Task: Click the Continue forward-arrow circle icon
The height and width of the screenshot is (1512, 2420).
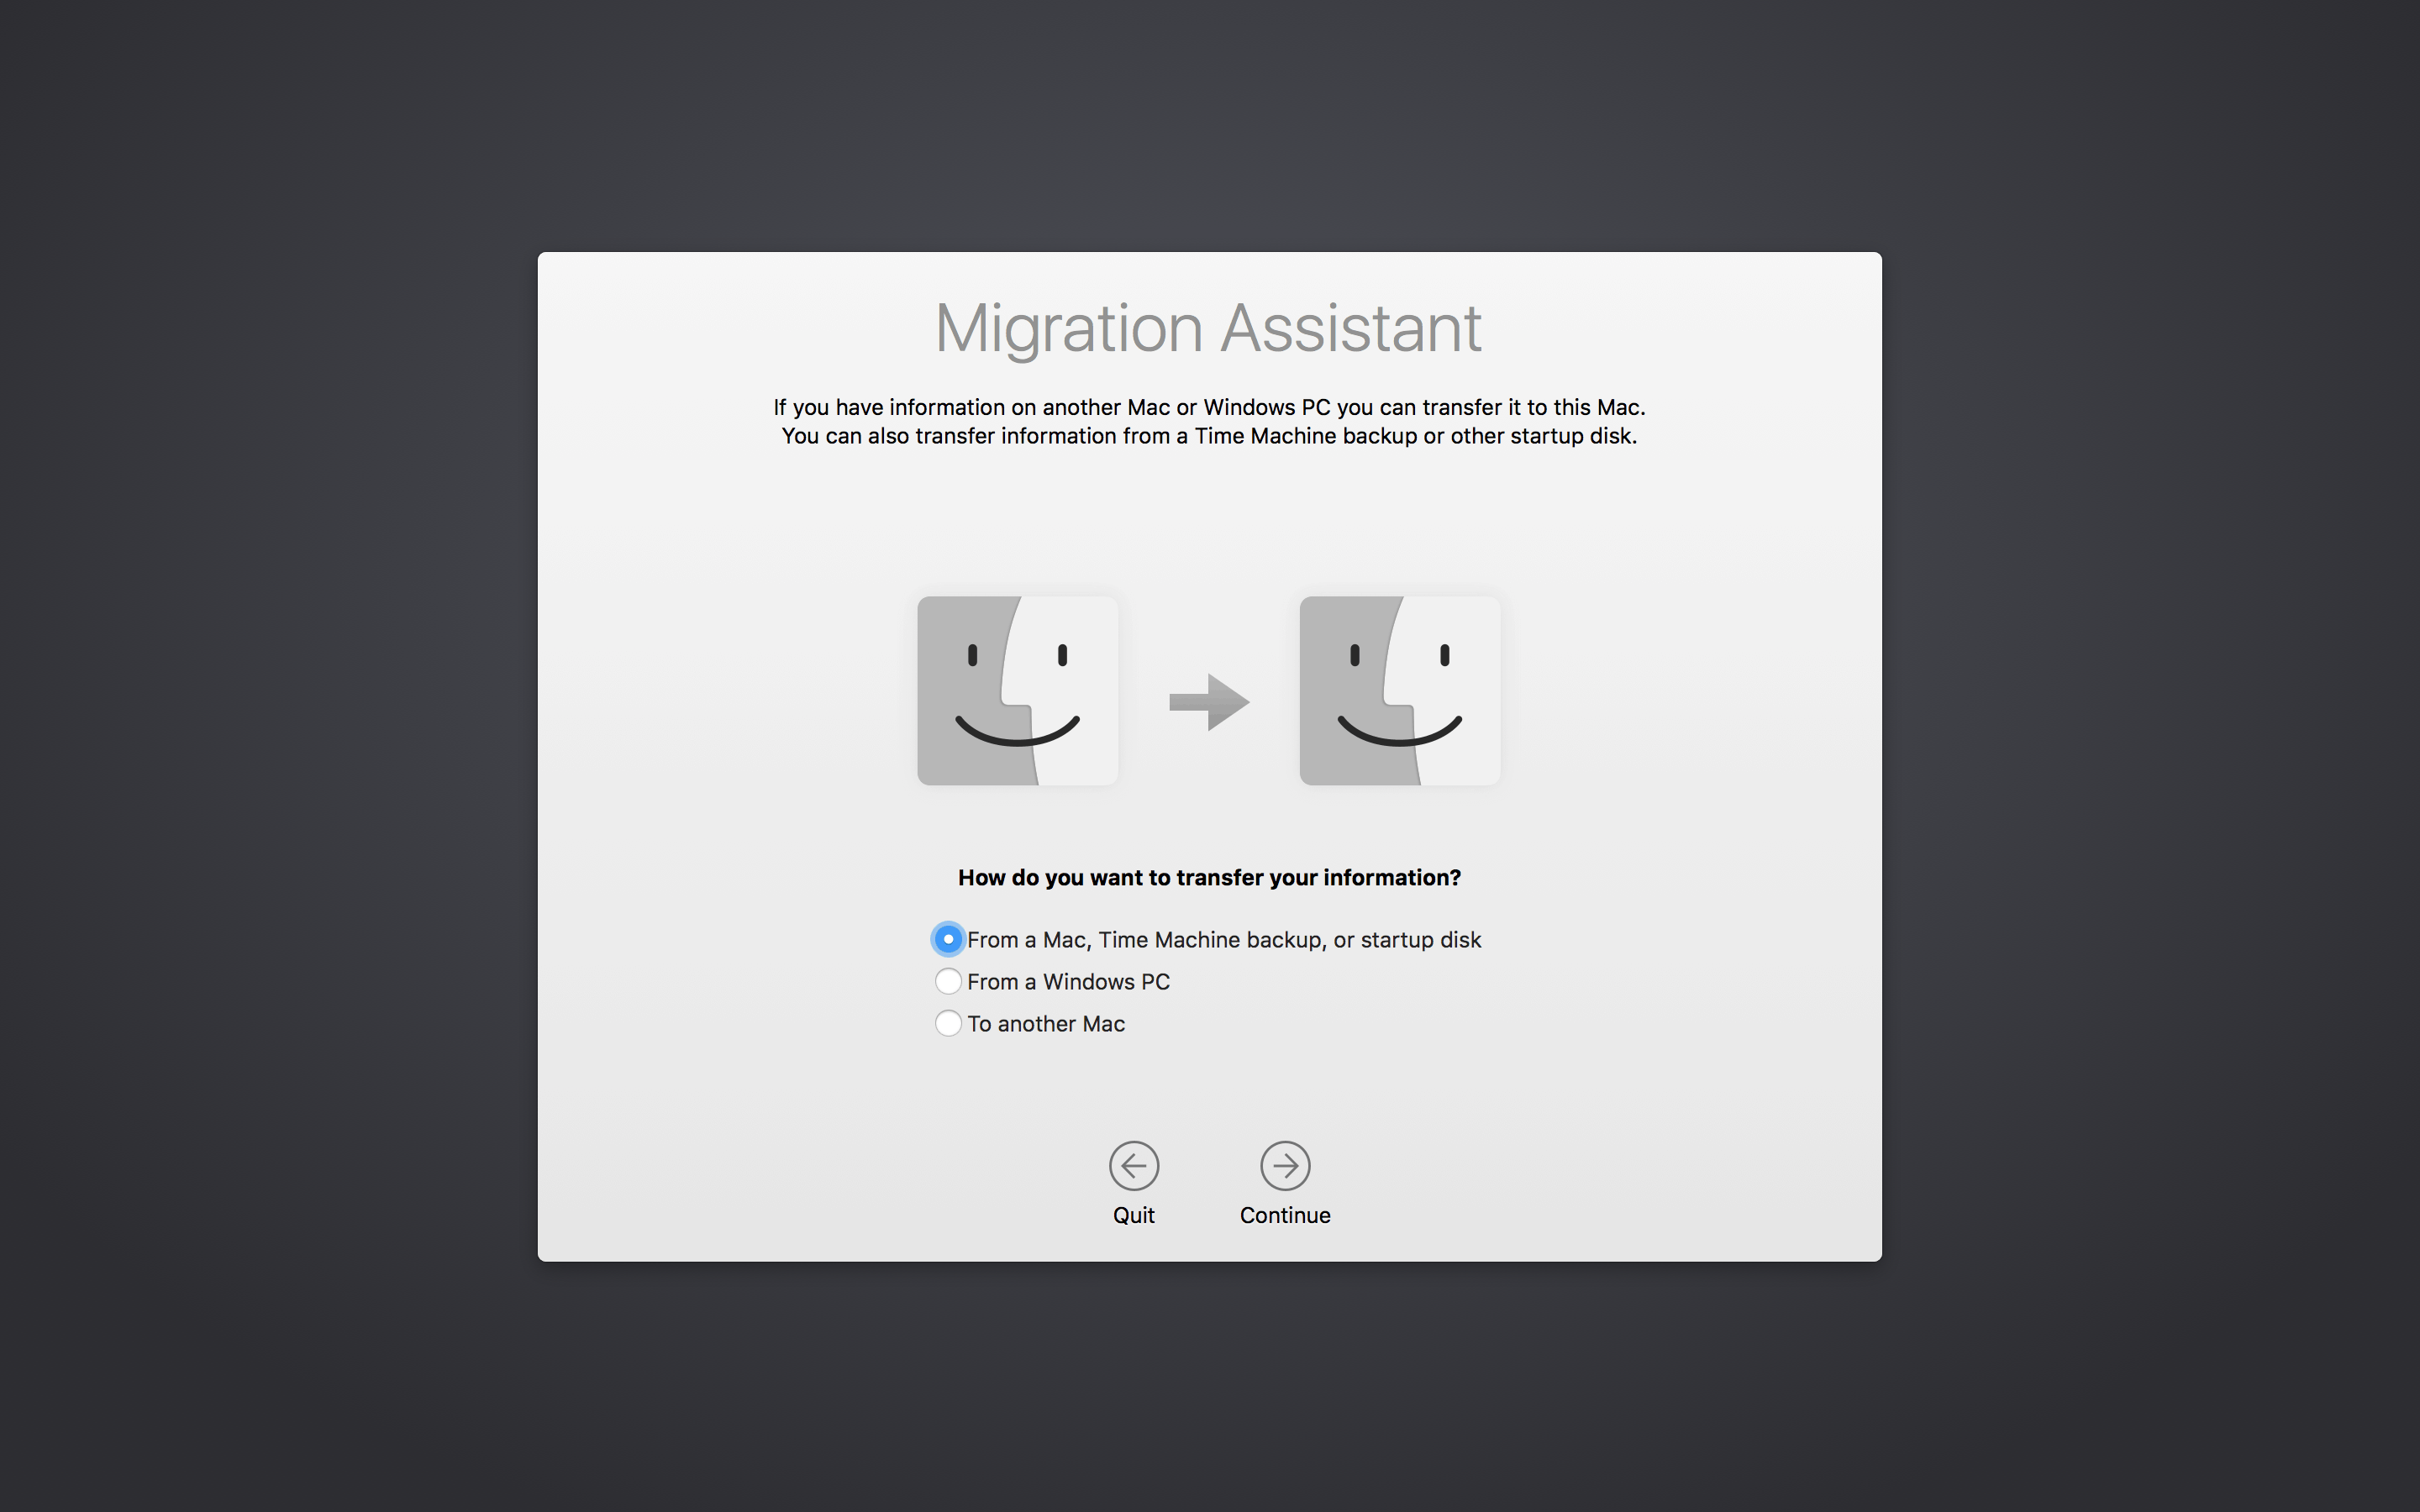Action: 1284,1165
